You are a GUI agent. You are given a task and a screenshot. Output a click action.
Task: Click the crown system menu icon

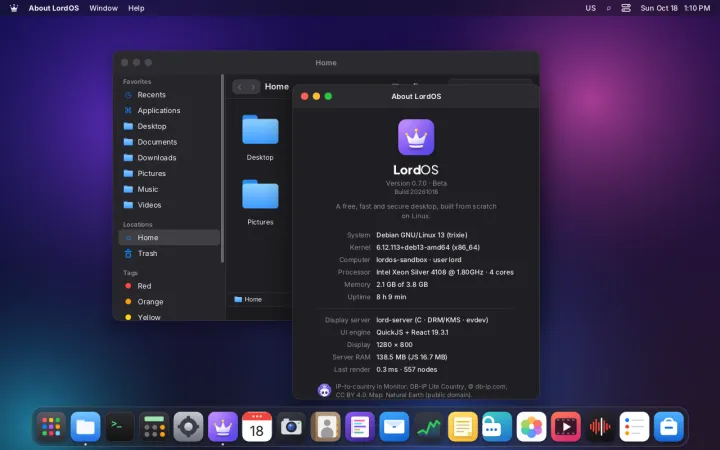pyautogui.click(x=14, y=8)
